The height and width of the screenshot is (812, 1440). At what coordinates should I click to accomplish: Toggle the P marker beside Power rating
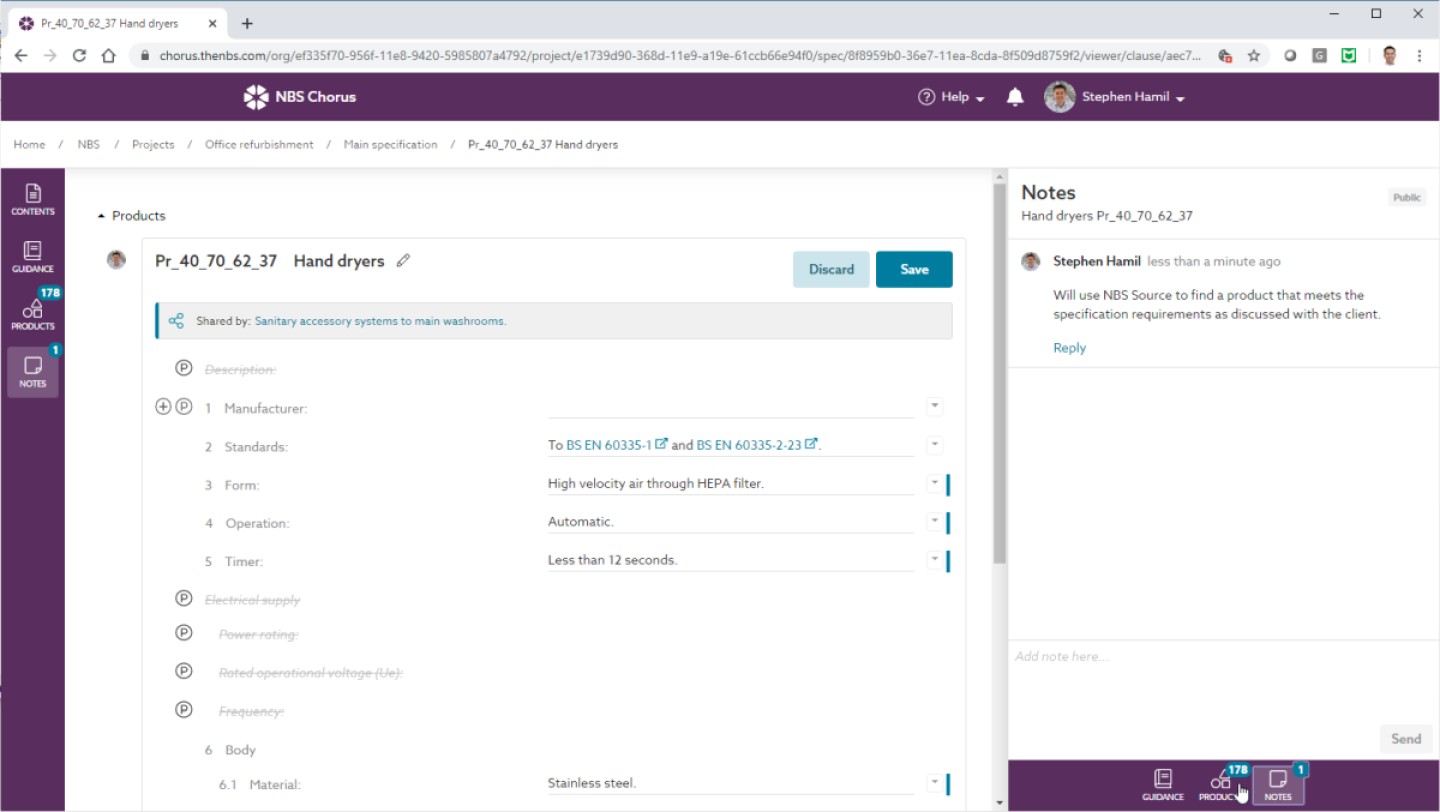(x=184, y=633)
